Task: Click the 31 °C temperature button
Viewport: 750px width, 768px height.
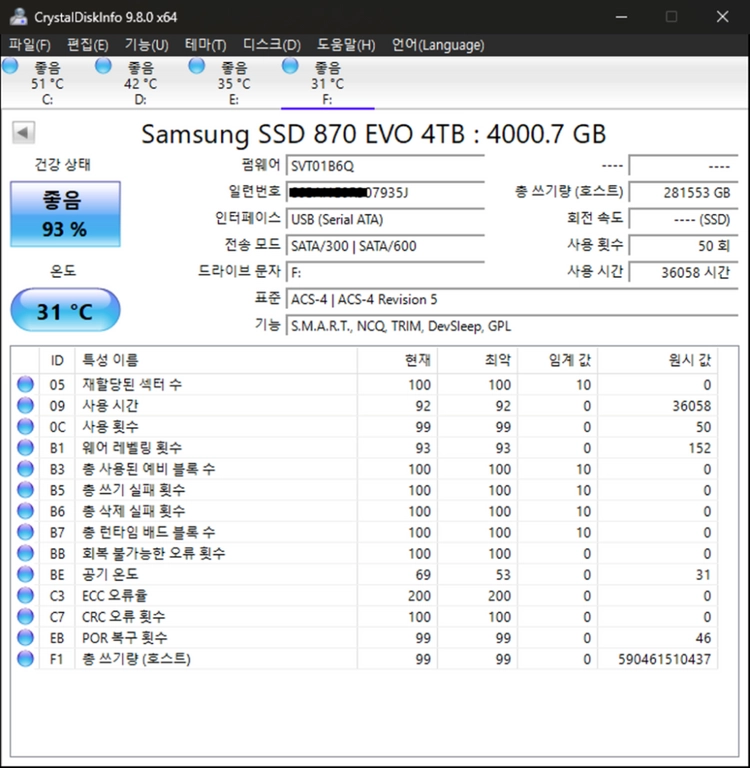Action: coord(65,311)
